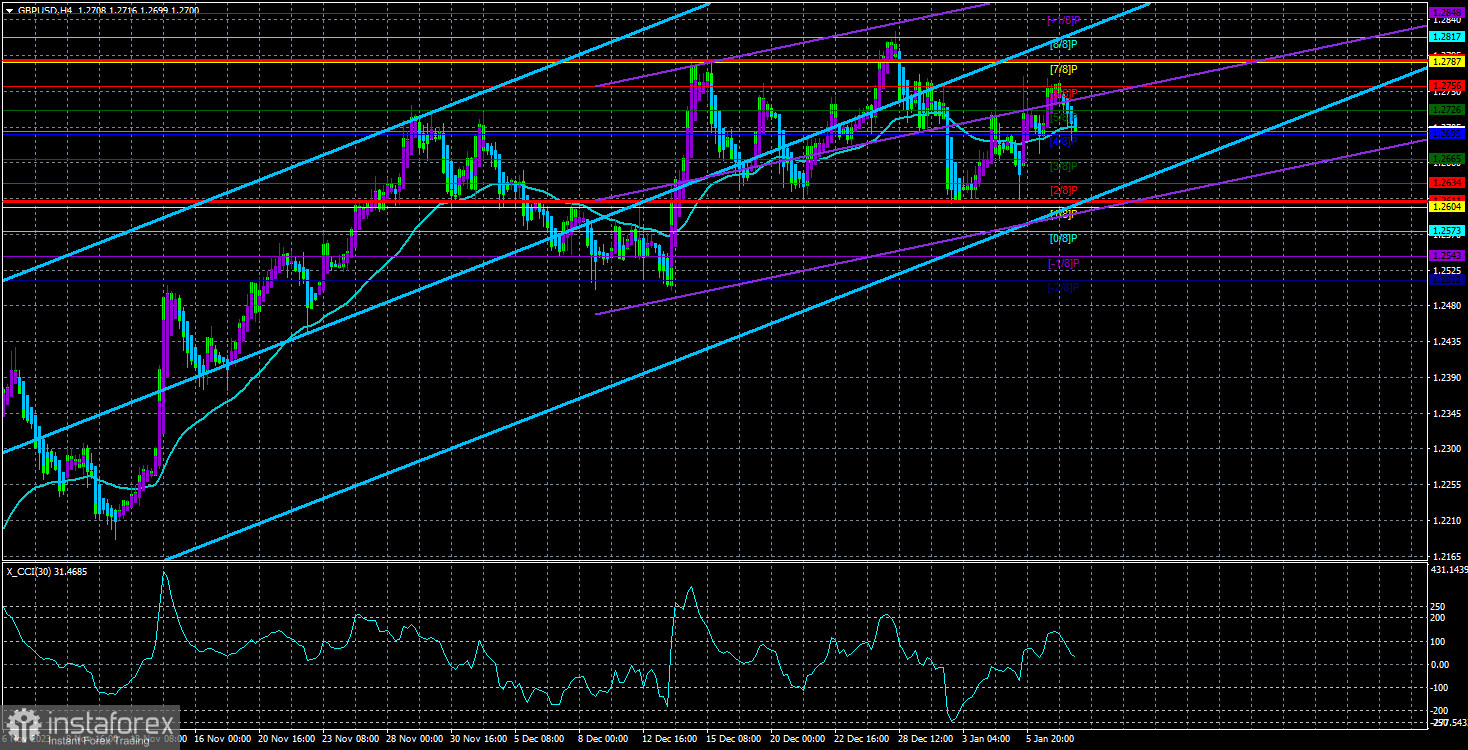Click the 1.2525 price scale value
Viewport: 1468px width, 750px height.
coord(1446,271)
